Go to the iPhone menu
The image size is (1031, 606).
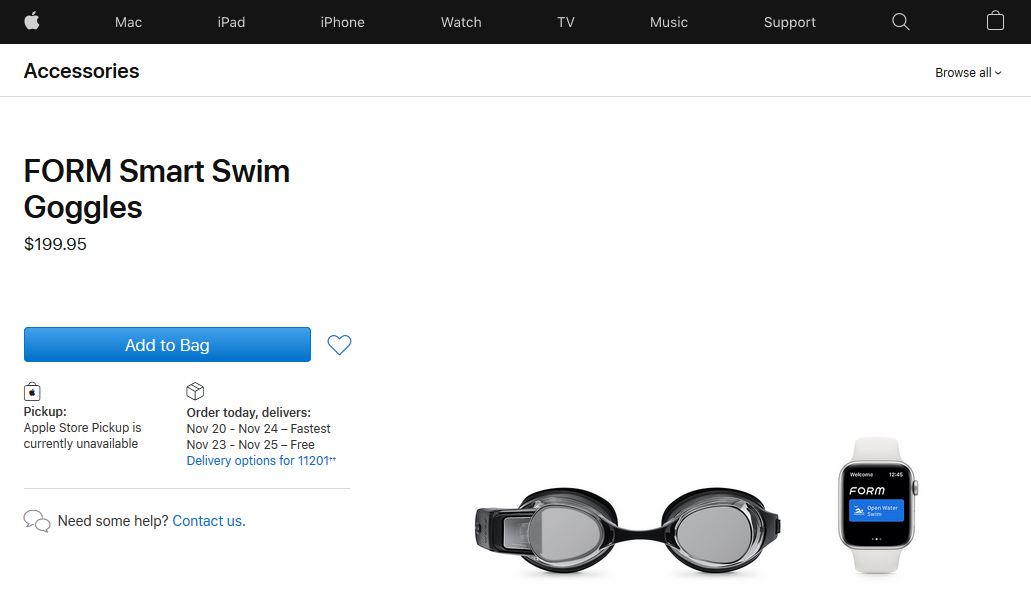[342, 22]
